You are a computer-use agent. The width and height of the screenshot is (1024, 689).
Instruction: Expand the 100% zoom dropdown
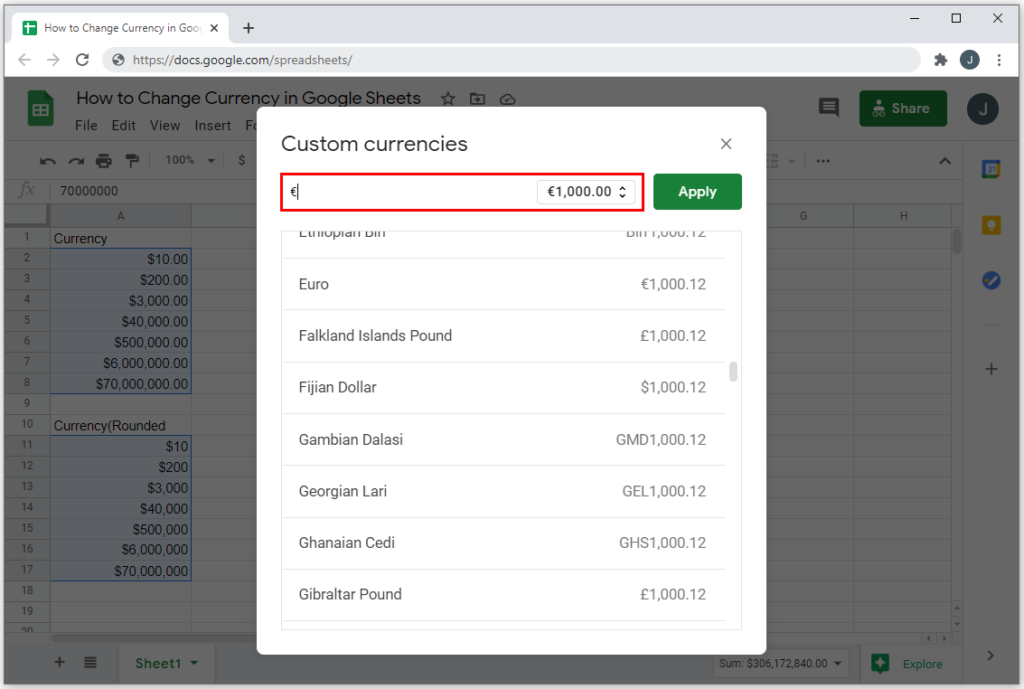coord(190,161)
